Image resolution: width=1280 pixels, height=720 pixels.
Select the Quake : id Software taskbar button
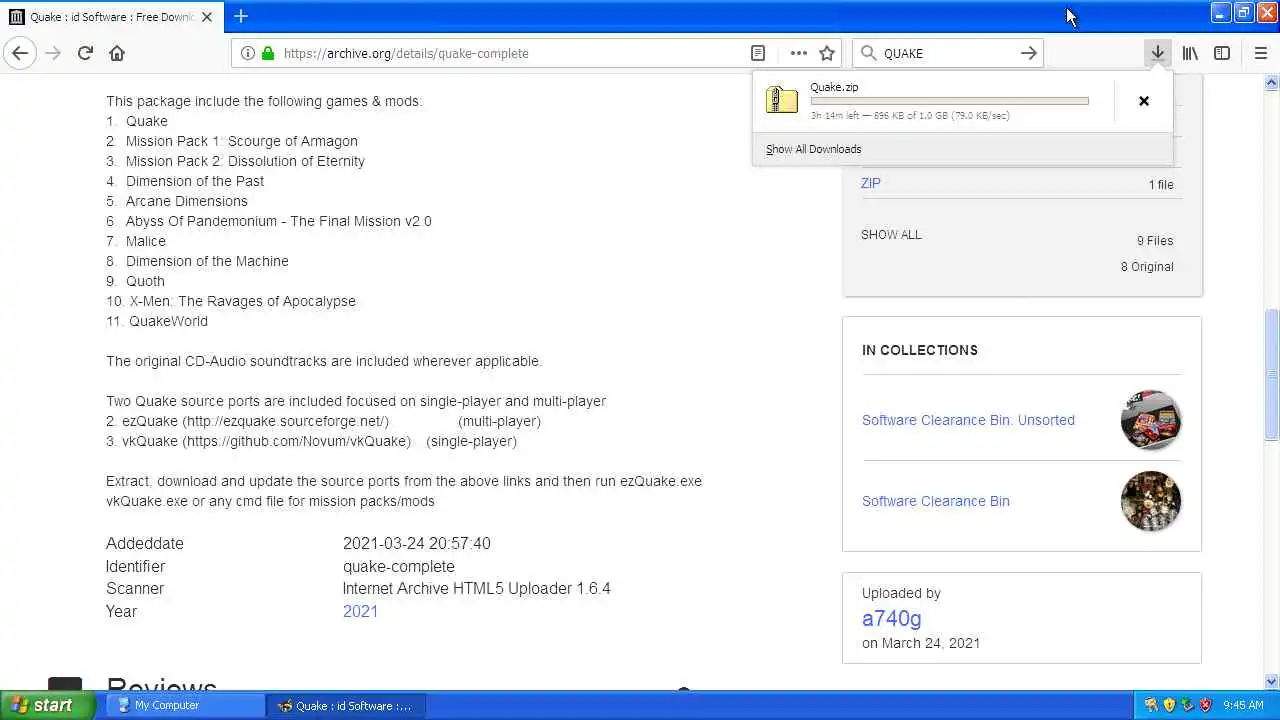point(345,705)
